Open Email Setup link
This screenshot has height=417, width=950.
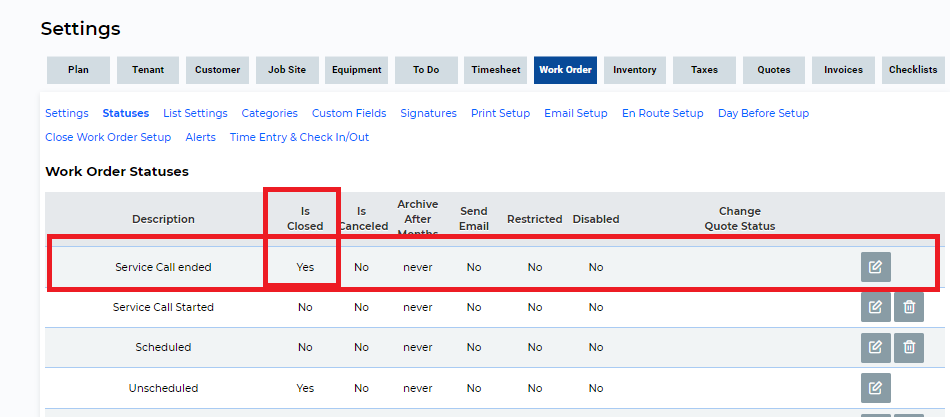click(576, 113)
